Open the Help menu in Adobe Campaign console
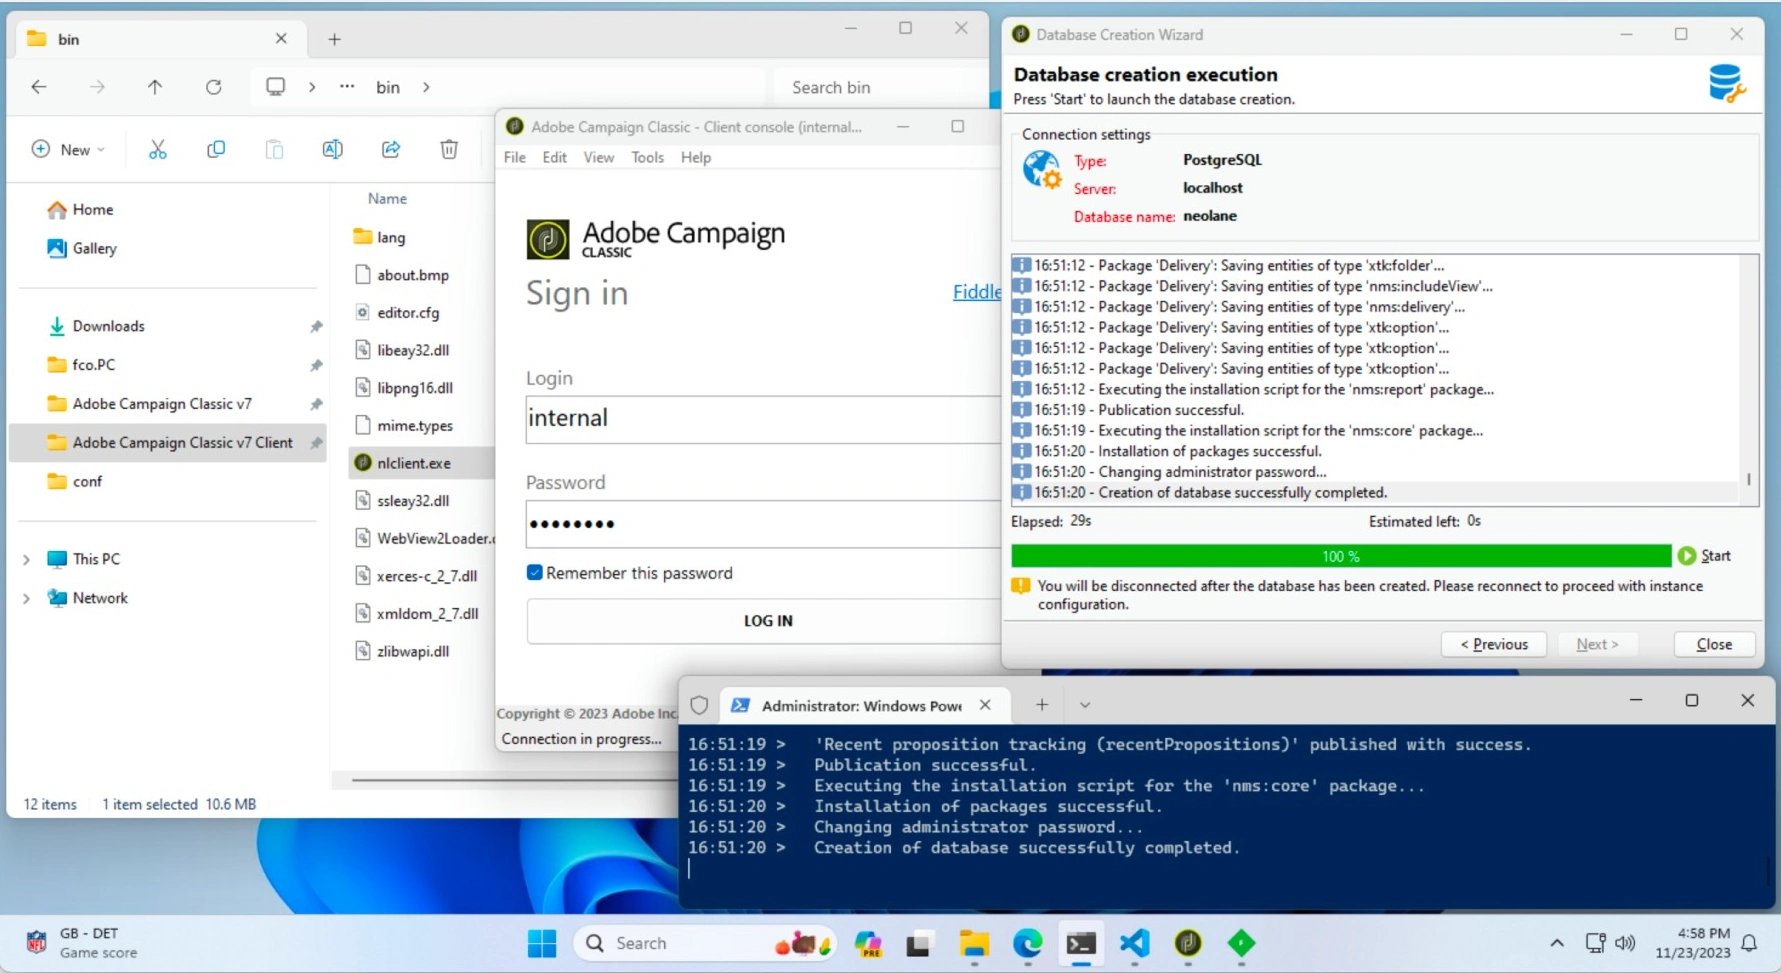Screen dimensions: 1781x973 (x=696, y=157)
